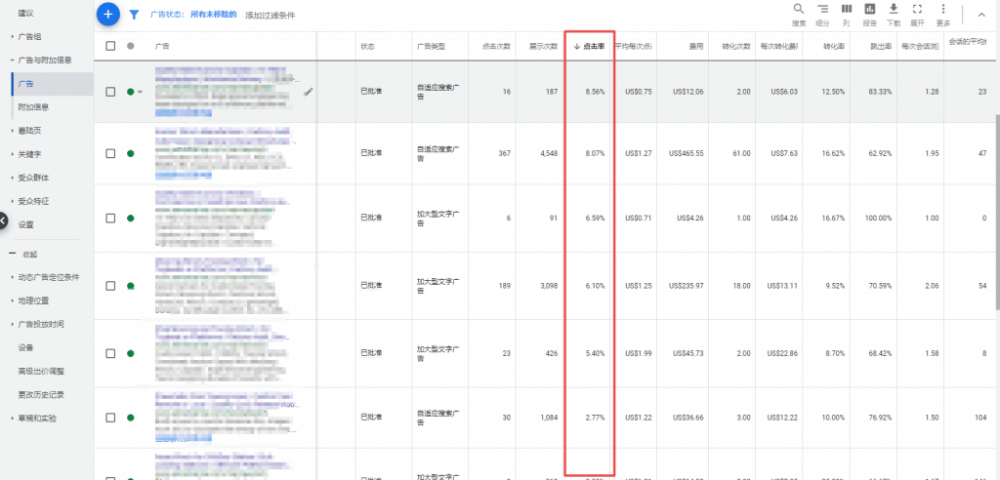The image size is (1000, 480).
Task: Open 附加信息 in the sidebar
Action: (x=33, y=107)
